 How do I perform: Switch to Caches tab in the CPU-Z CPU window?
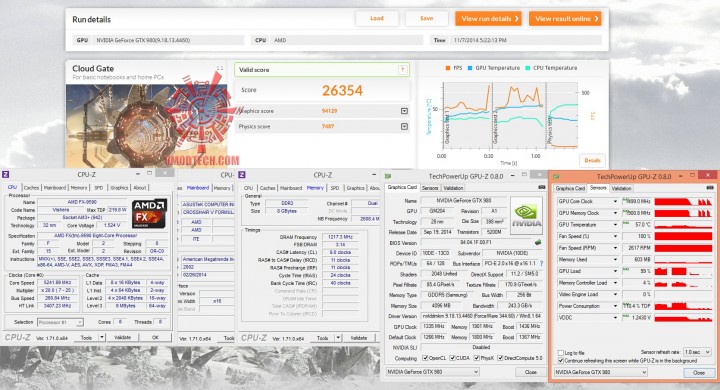tap(31, 187)
